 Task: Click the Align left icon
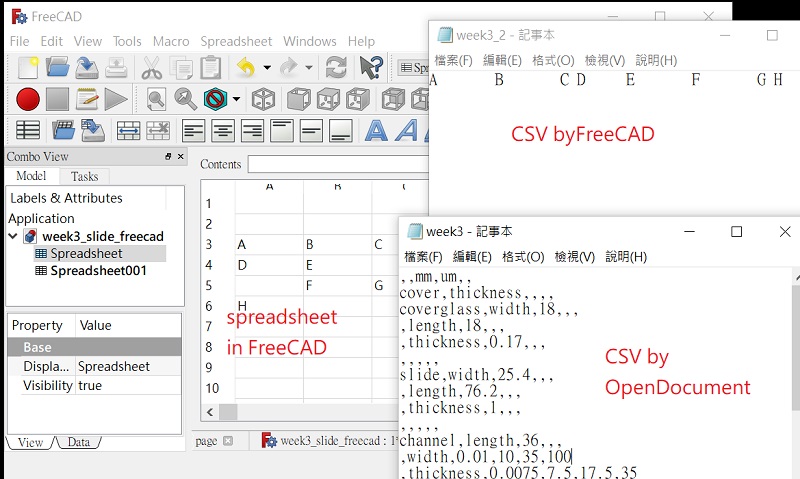193,131
